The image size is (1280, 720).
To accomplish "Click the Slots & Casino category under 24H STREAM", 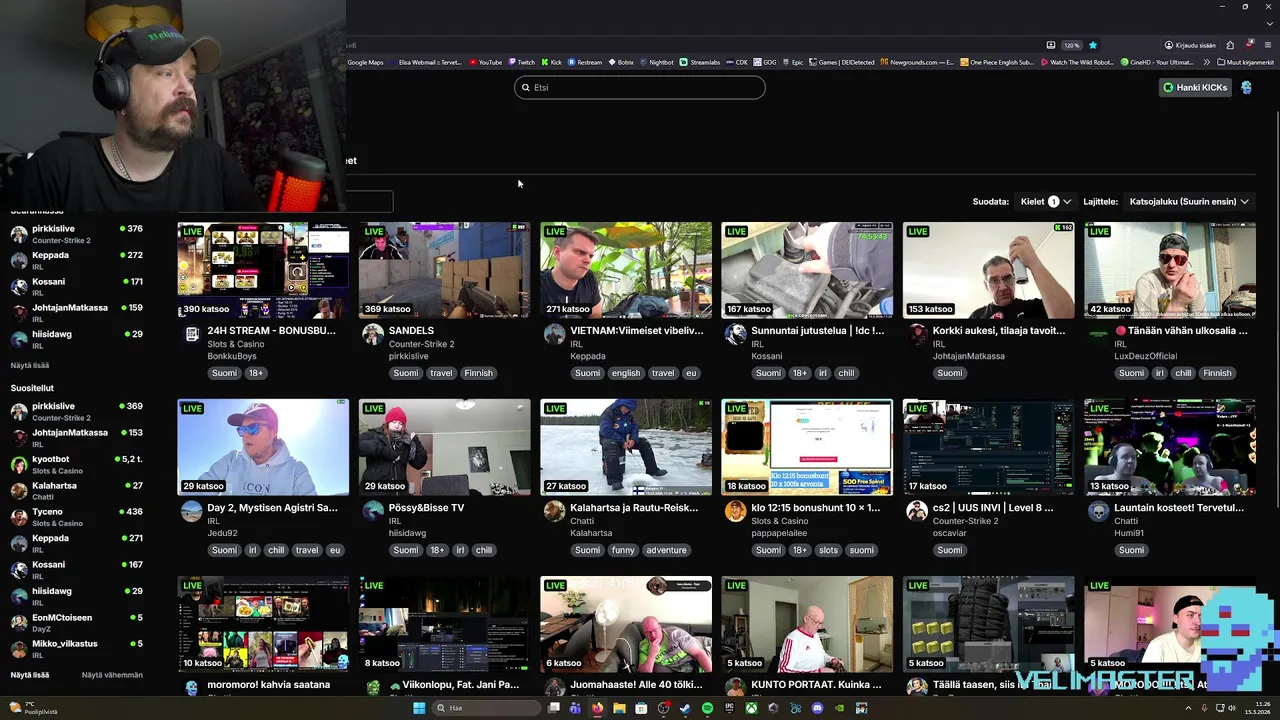I will (x=236, y=344).
